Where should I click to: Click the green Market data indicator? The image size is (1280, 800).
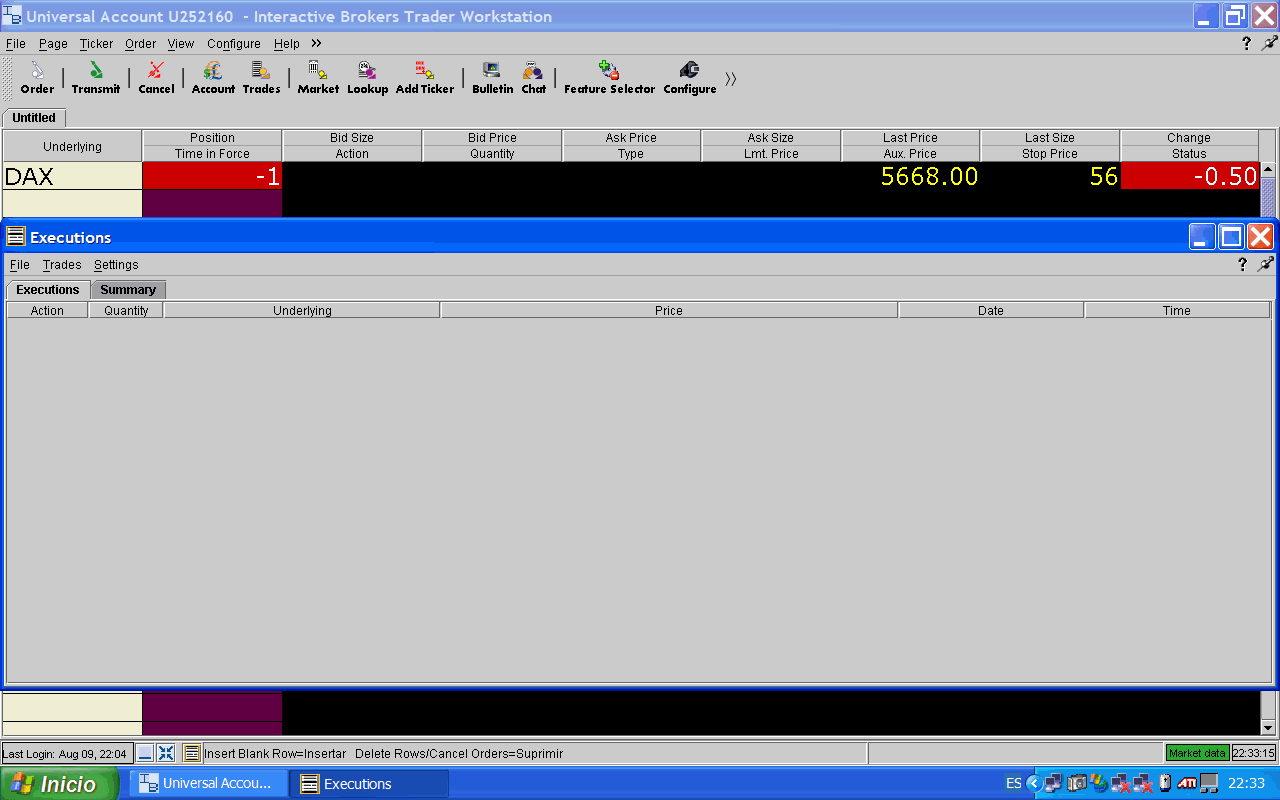(x=1197, y=753)
